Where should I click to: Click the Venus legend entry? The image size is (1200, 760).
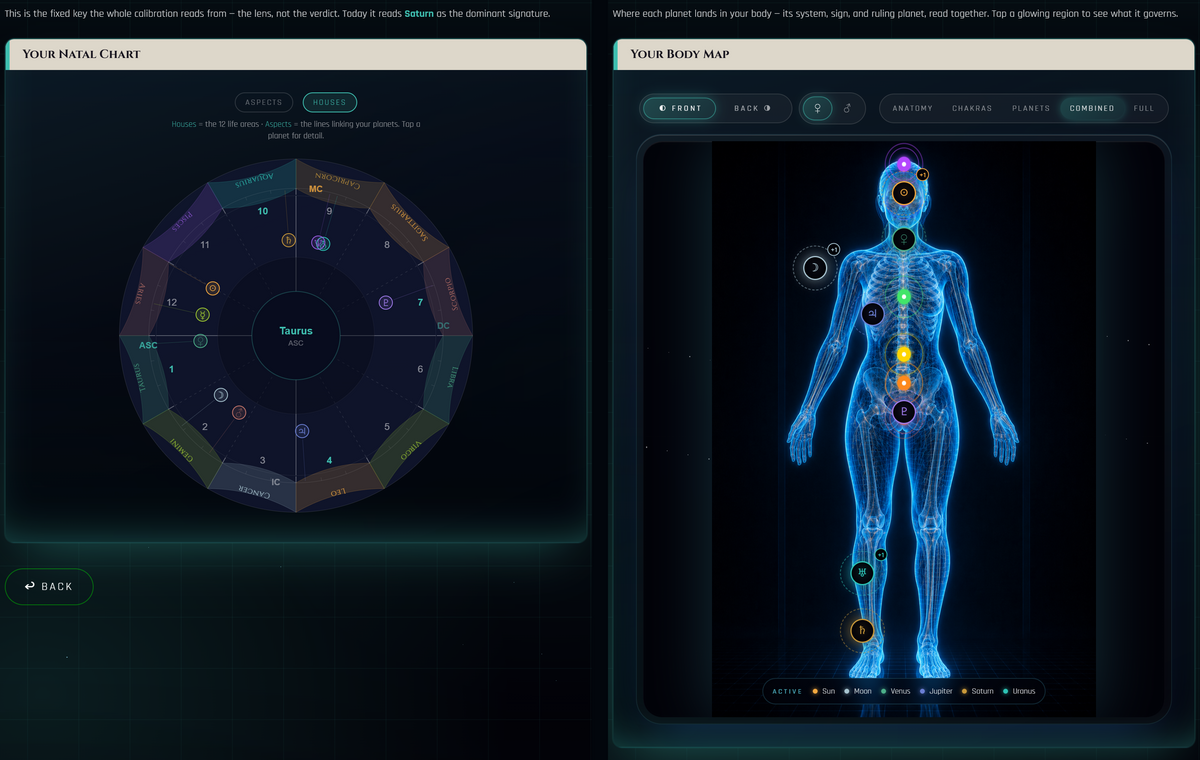pos(895,691)
